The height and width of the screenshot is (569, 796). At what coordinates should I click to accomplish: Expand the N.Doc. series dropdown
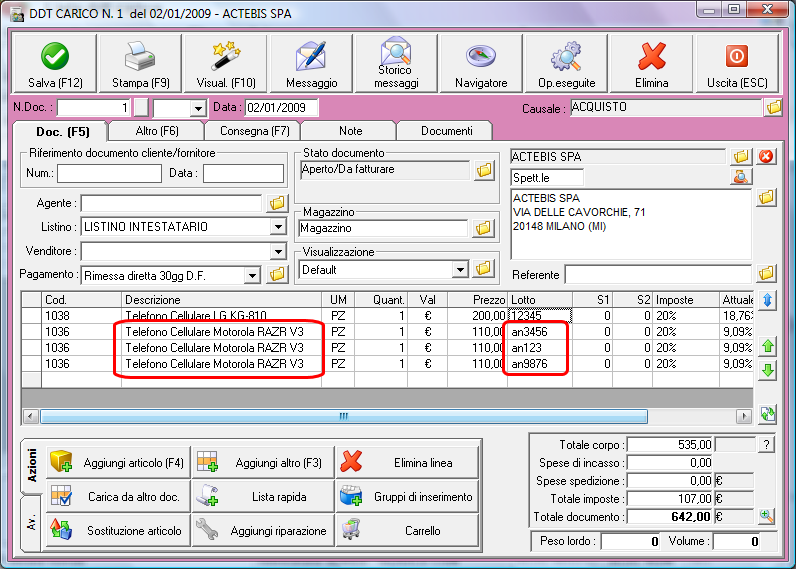(x=198, y=108)
